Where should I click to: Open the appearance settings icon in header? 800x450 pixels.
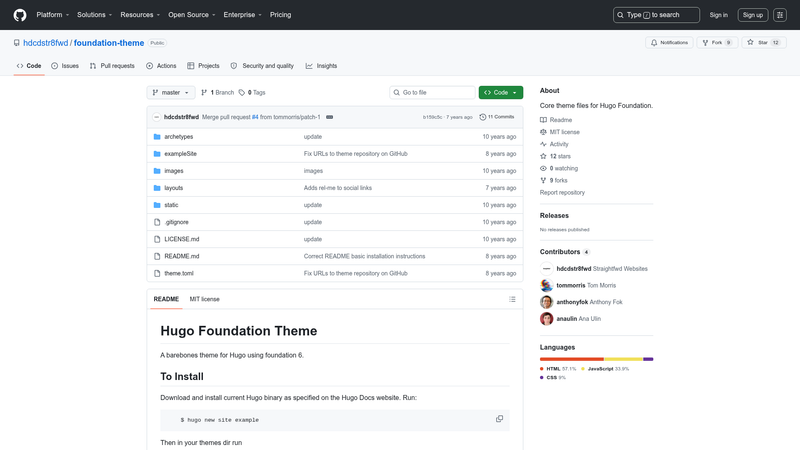pyautogui.click(x=780, y=15)
